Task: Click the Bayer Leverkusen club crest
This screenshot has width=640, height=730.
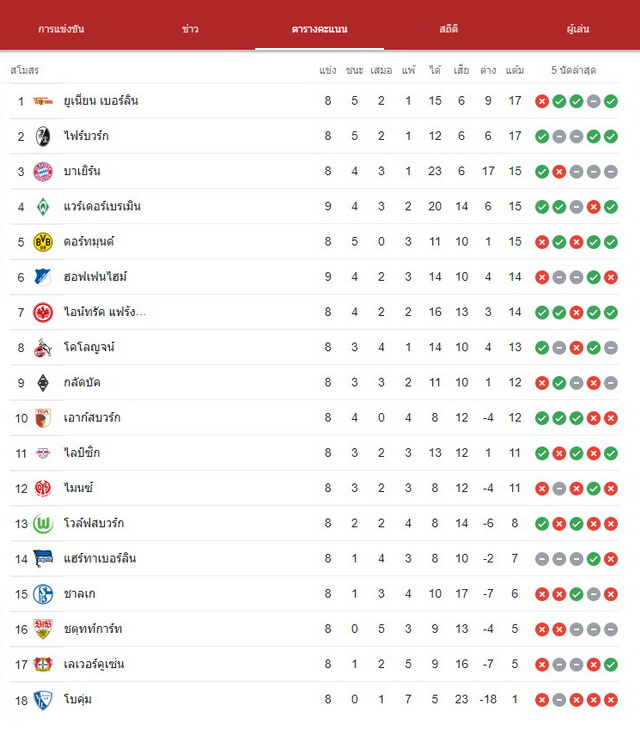Action: [x=43, y=664]
